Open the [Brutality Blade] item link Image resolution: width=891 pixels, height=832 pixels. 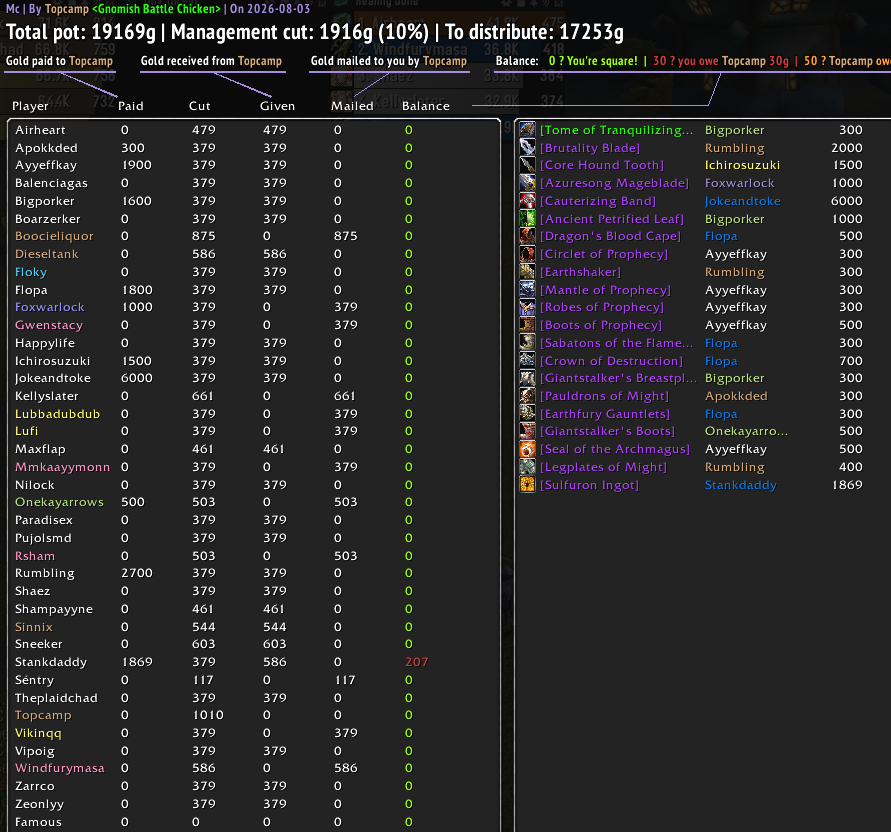coord(590,148)
